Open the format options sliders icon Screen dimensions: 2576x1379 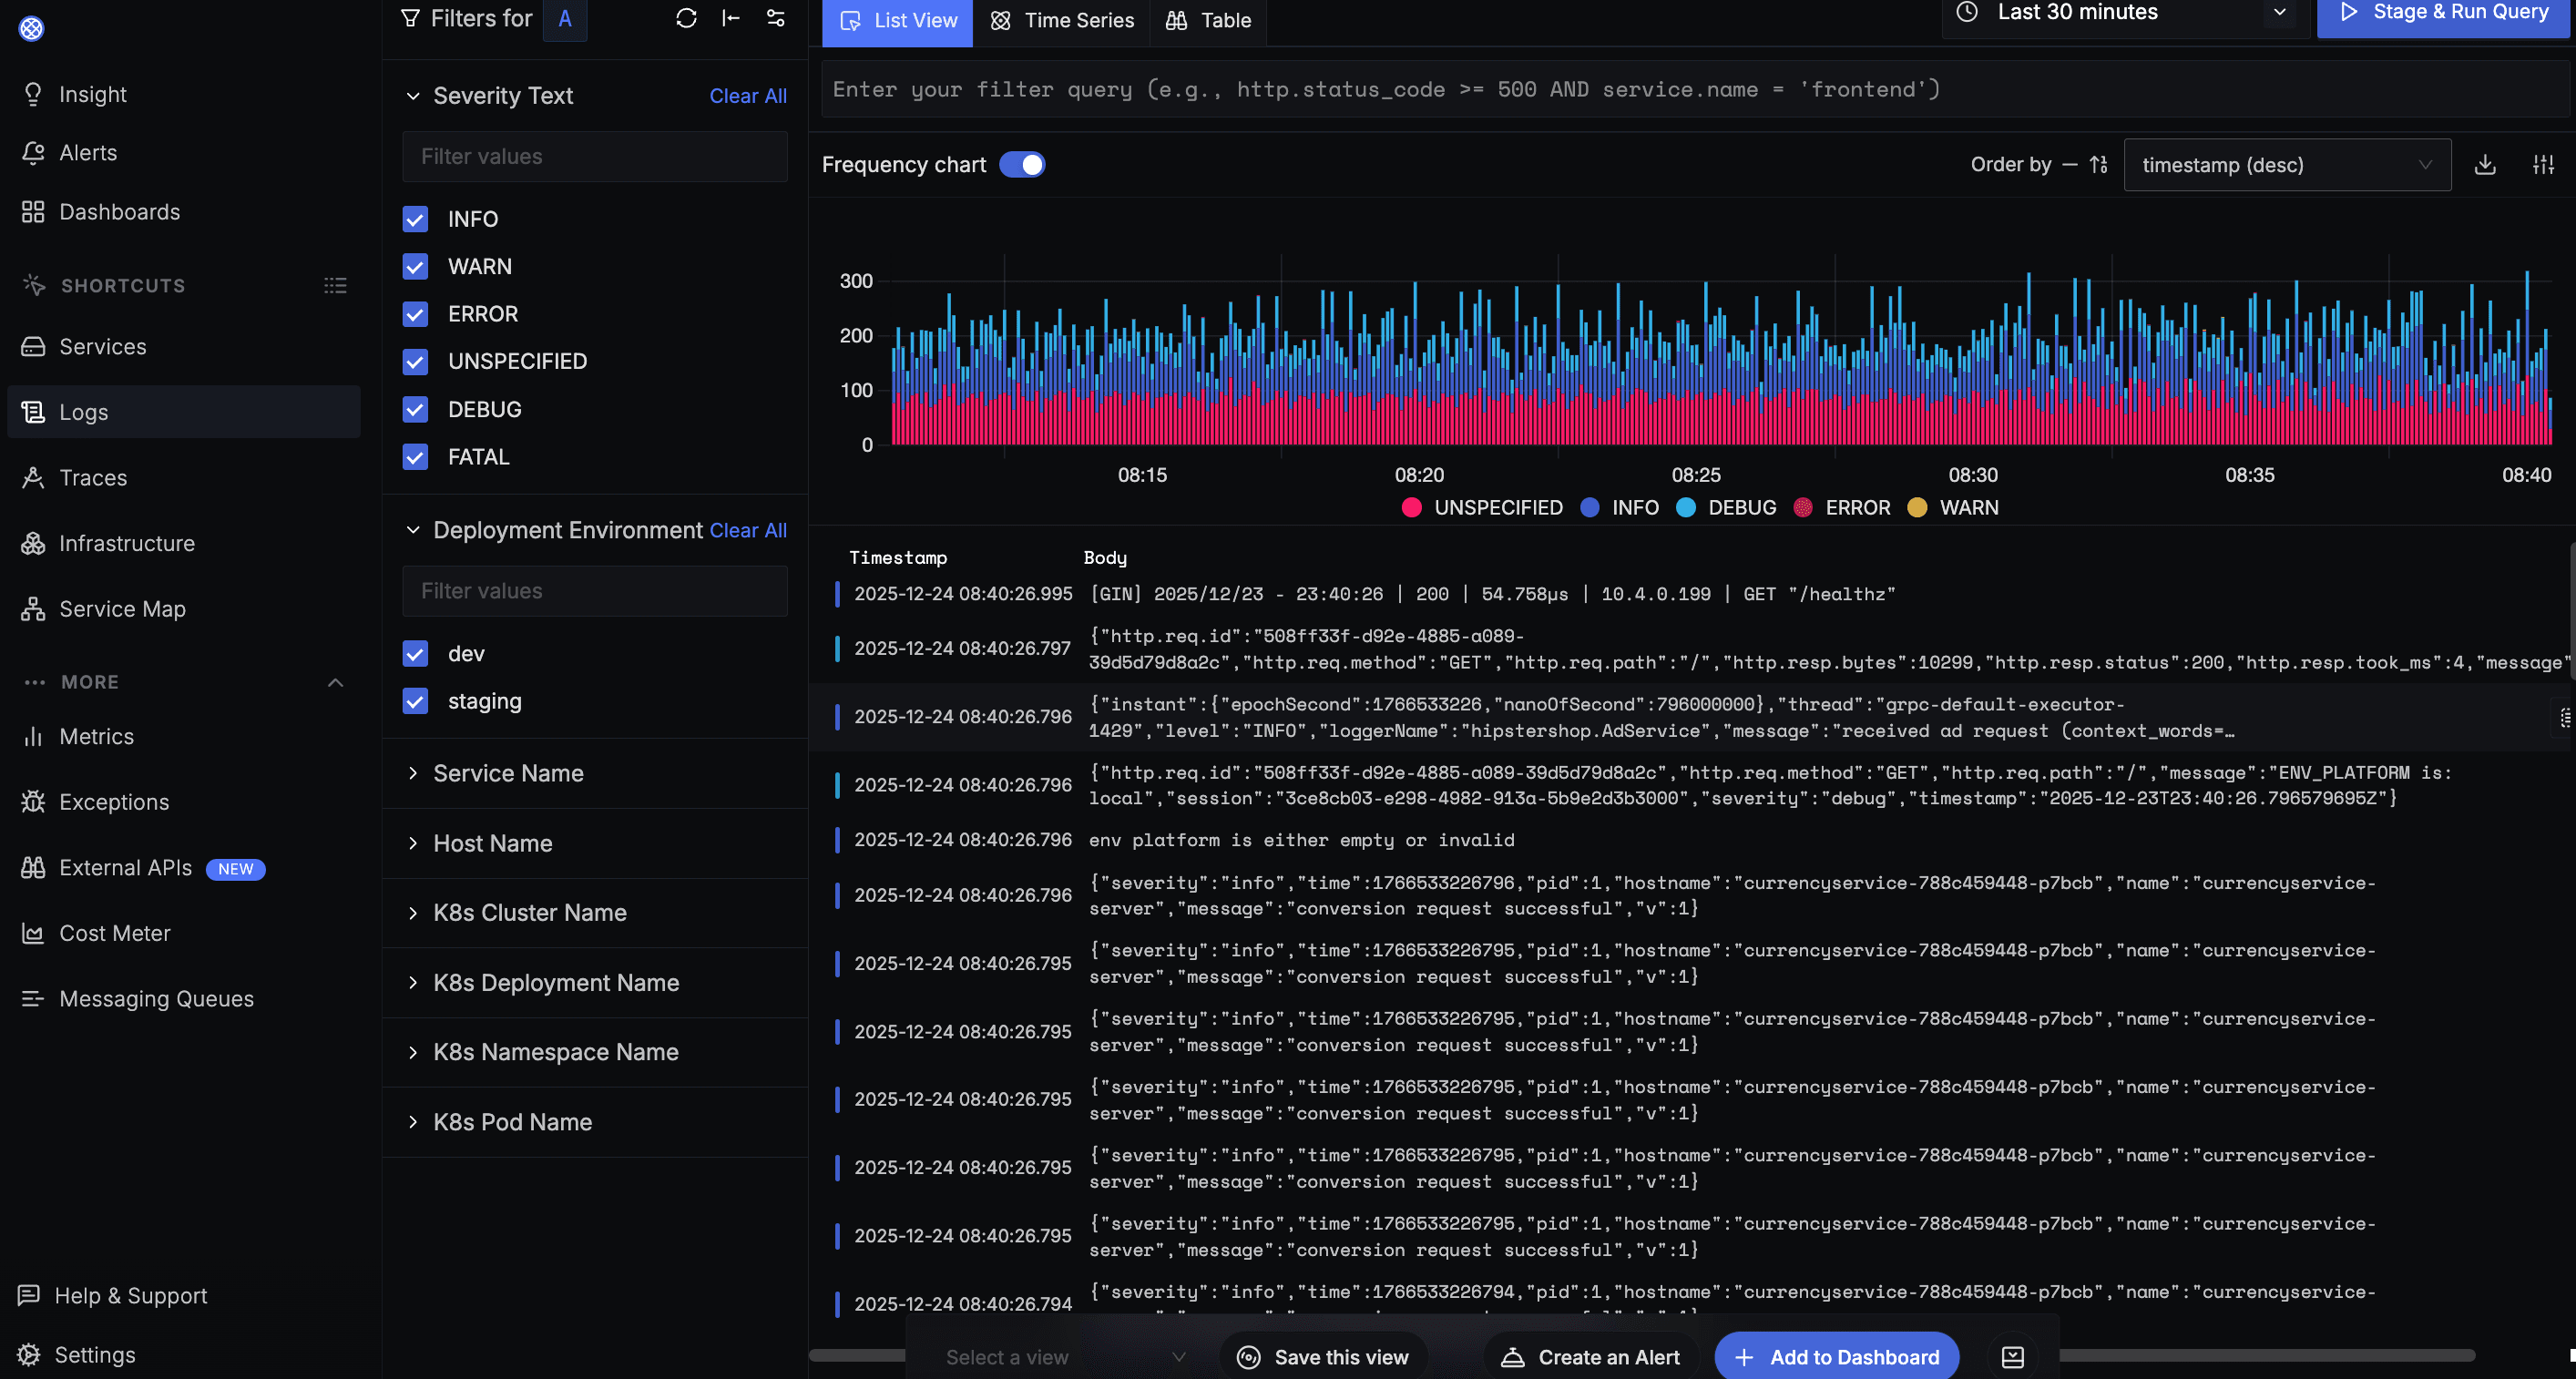tap(2545, 164)
